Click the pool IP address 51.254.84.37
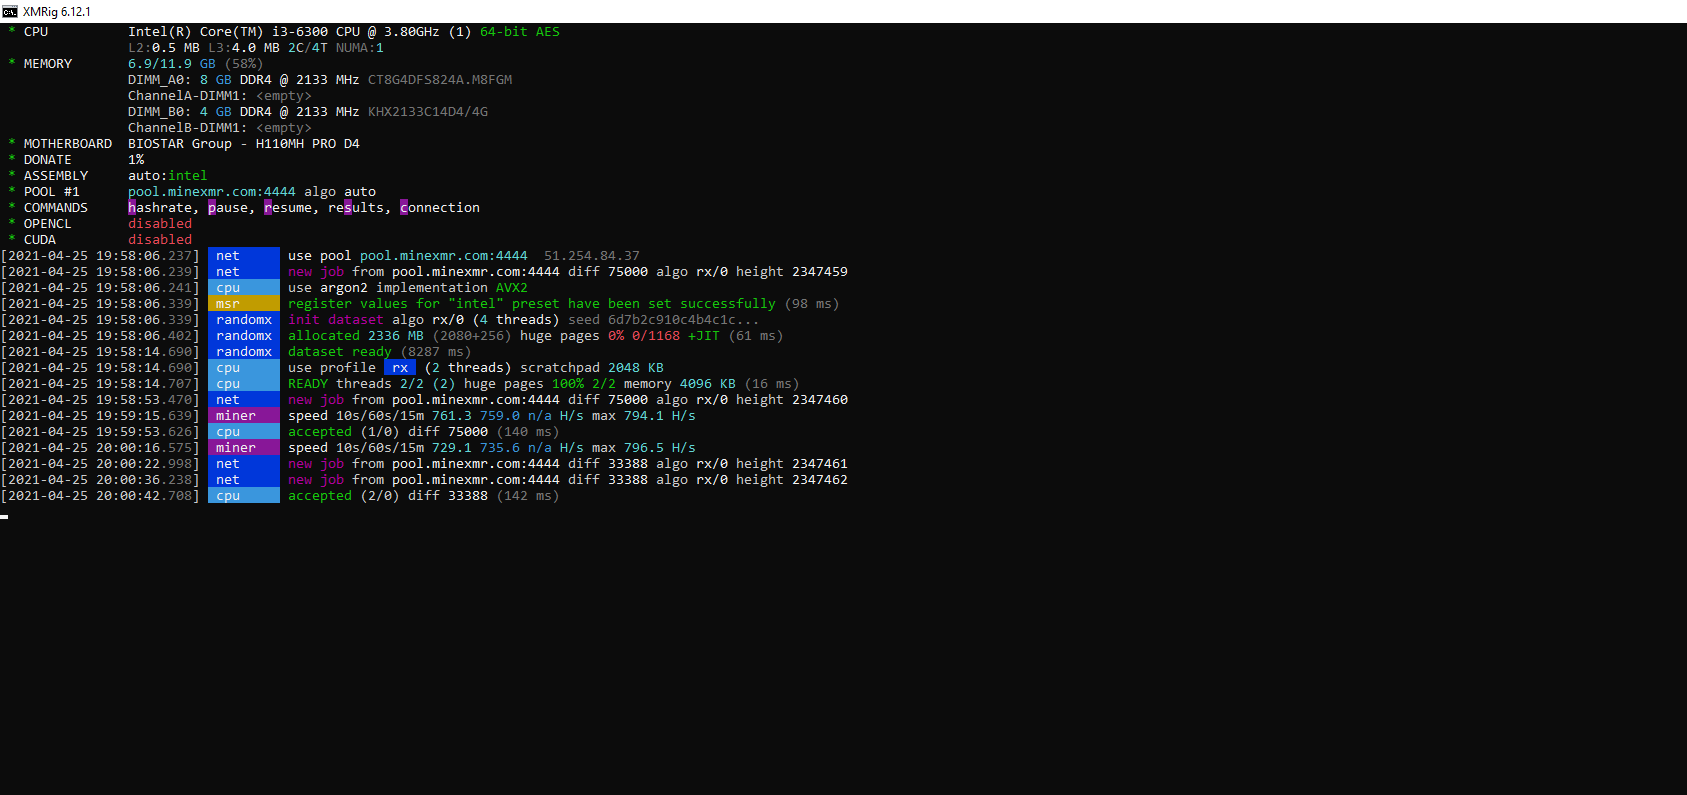The image size is (1687, 795). click(591, 256)
